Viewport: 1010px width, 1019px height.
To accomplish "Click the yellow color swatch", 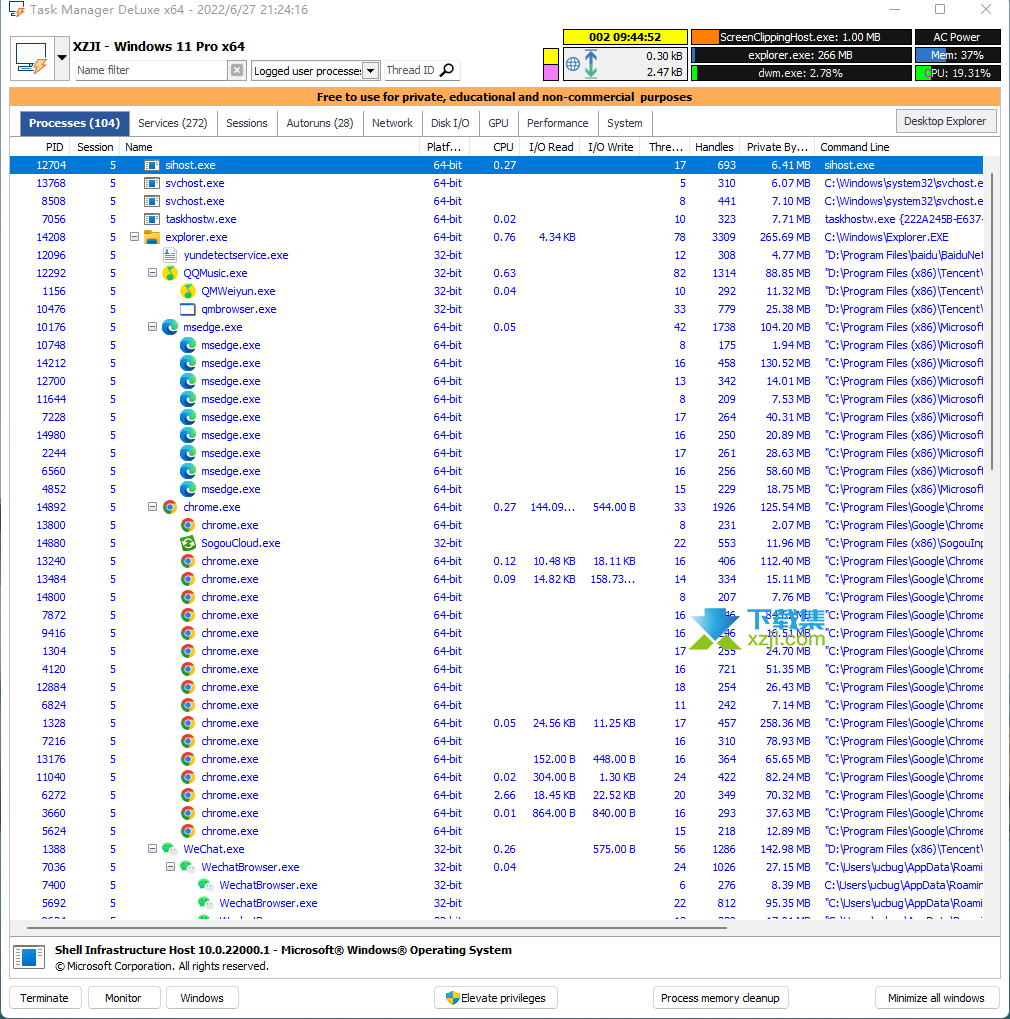I will pyautogui.click(x=550, y=56).
